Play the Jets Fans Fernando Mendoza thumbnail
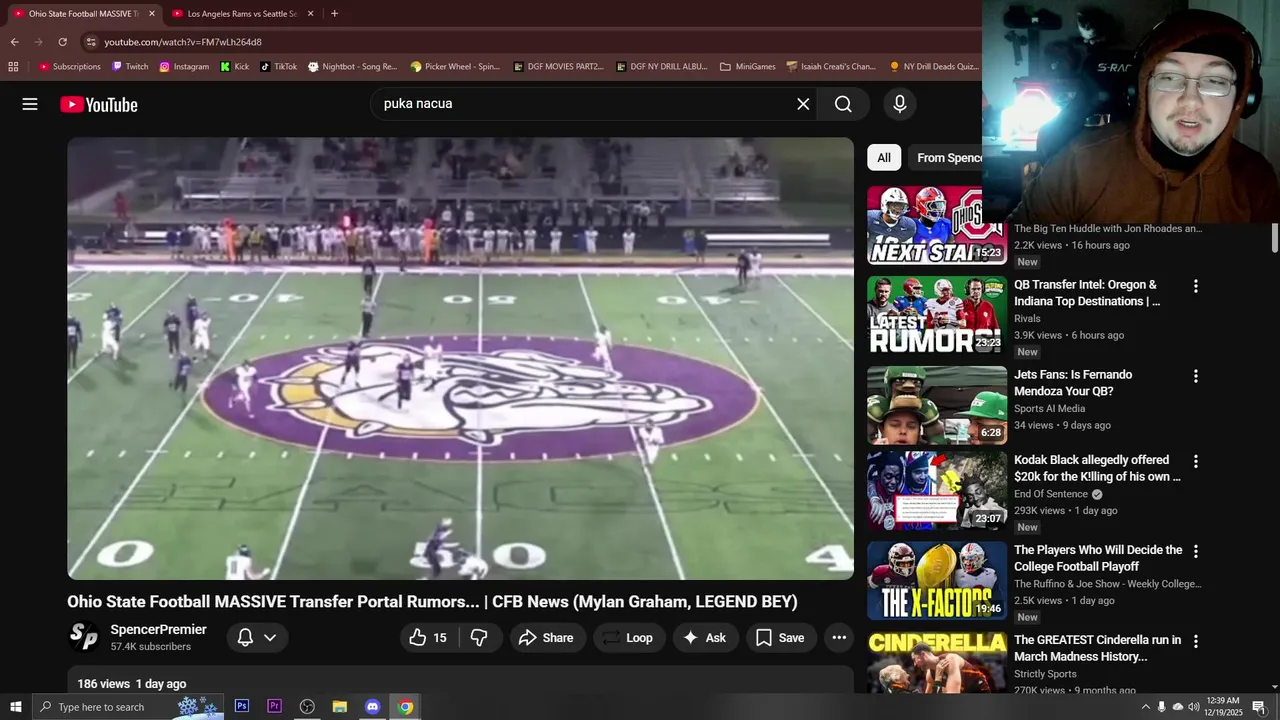 (x=937, y=405)
